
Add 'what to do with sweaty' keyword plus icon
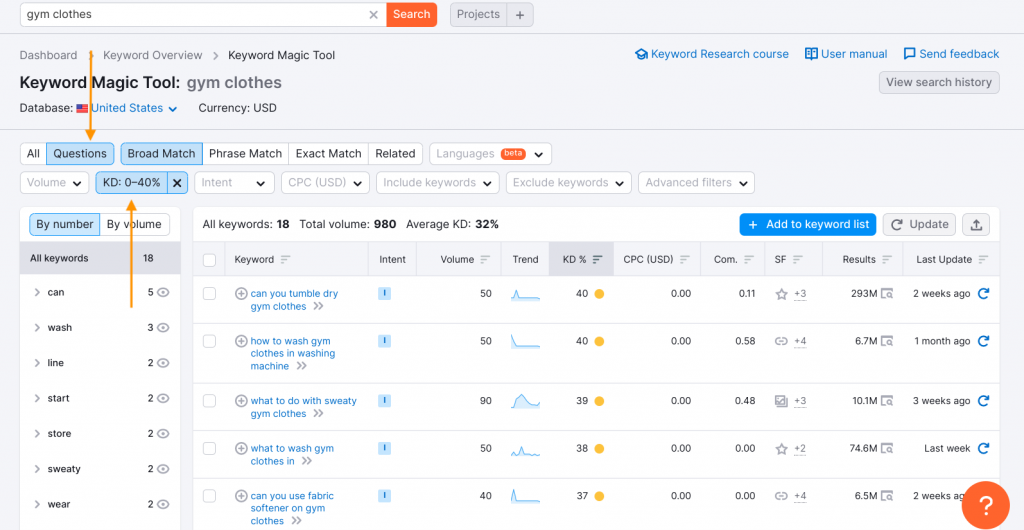pos(241,401)
